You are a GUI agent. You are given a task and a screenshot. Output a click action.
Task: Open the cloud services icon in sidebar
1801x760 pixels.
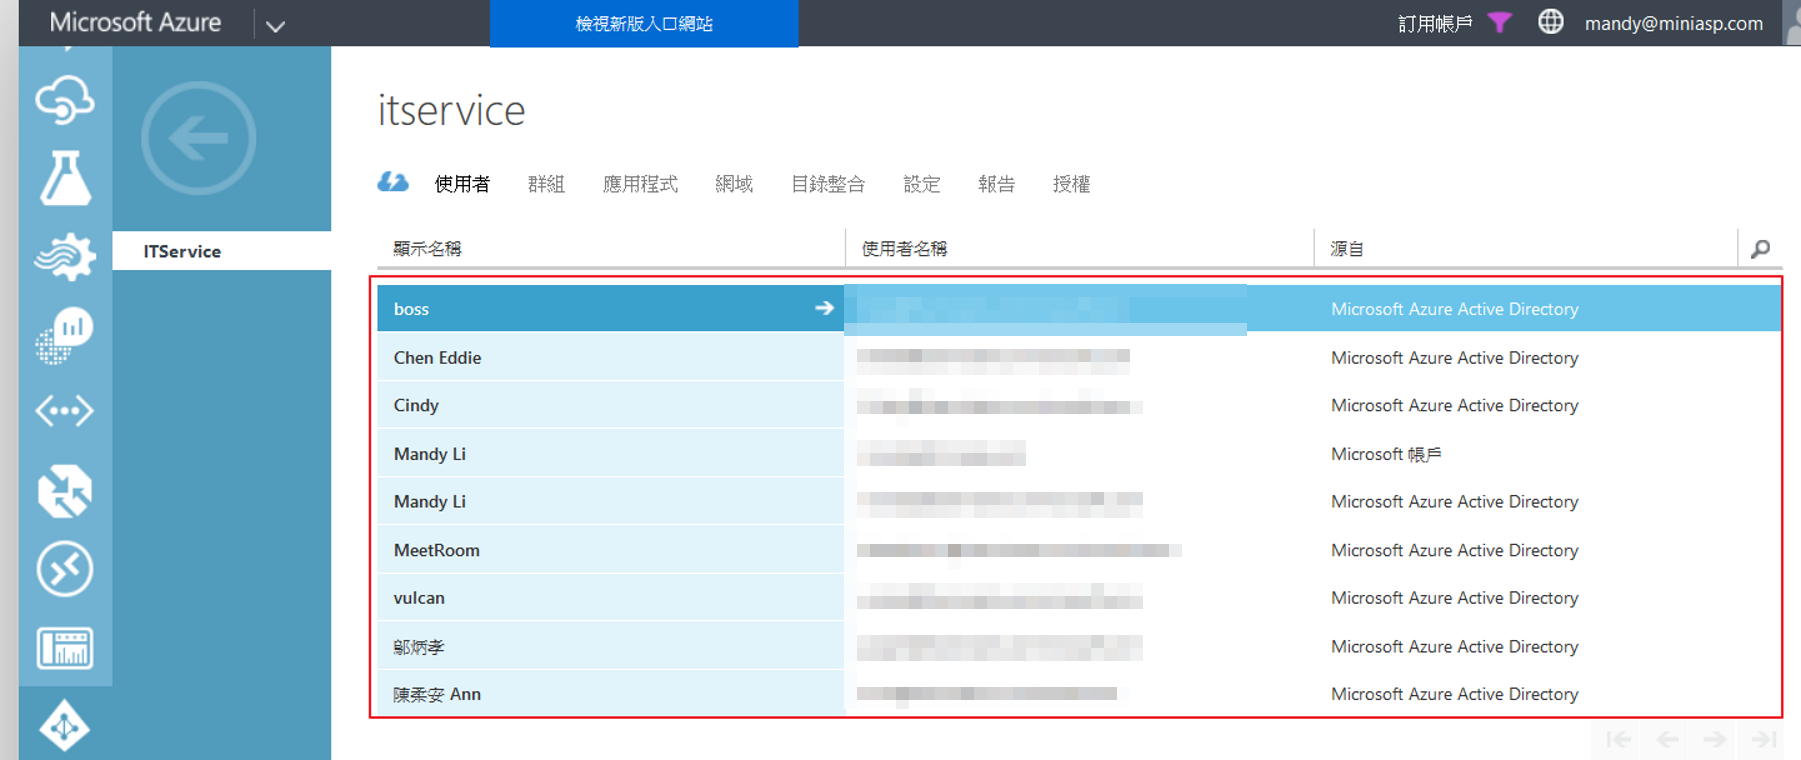coord(65,100)
